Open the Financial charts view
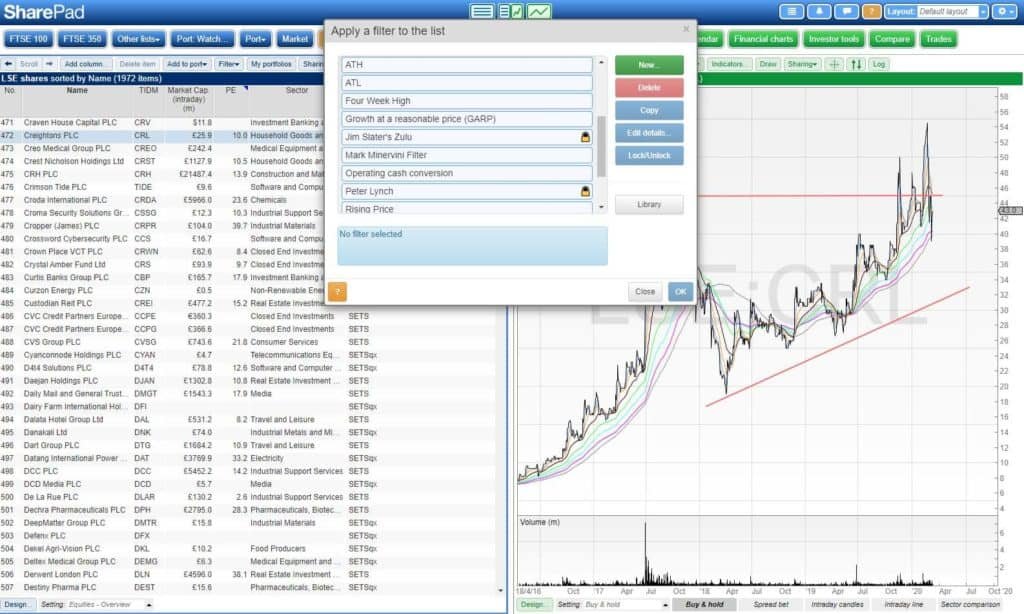The width and height of the screenshot is (1024, 614). click(763, 39)
